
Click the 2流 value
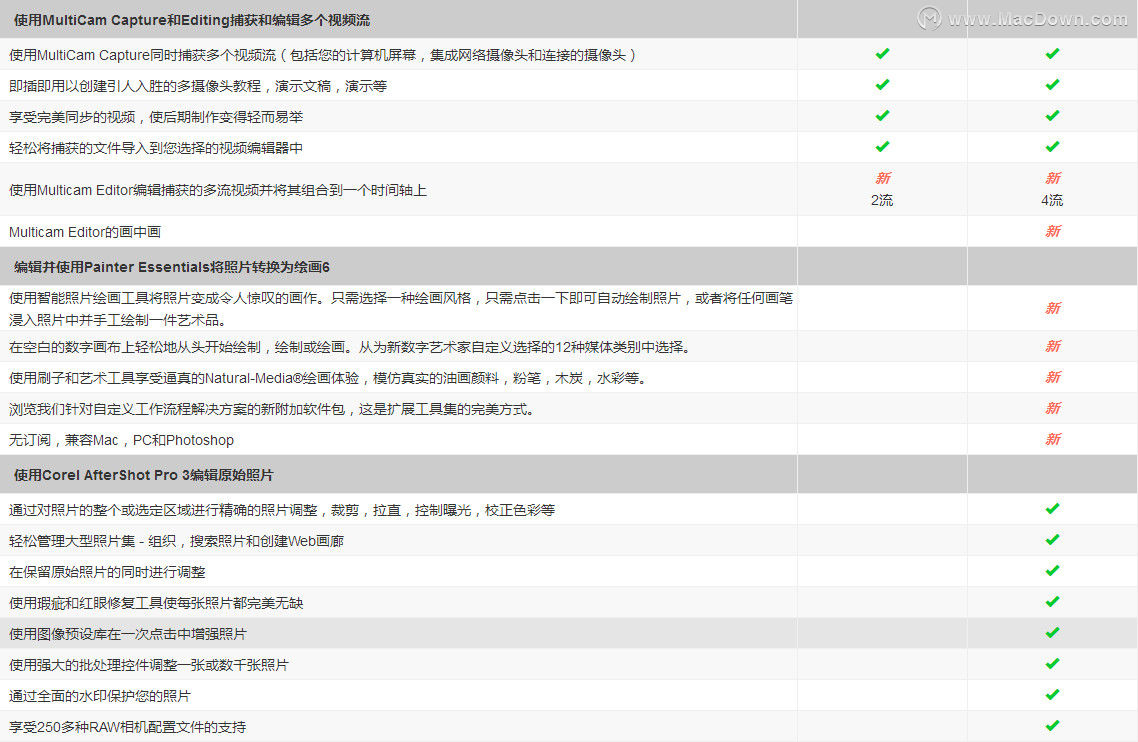[x=882, y=200]
